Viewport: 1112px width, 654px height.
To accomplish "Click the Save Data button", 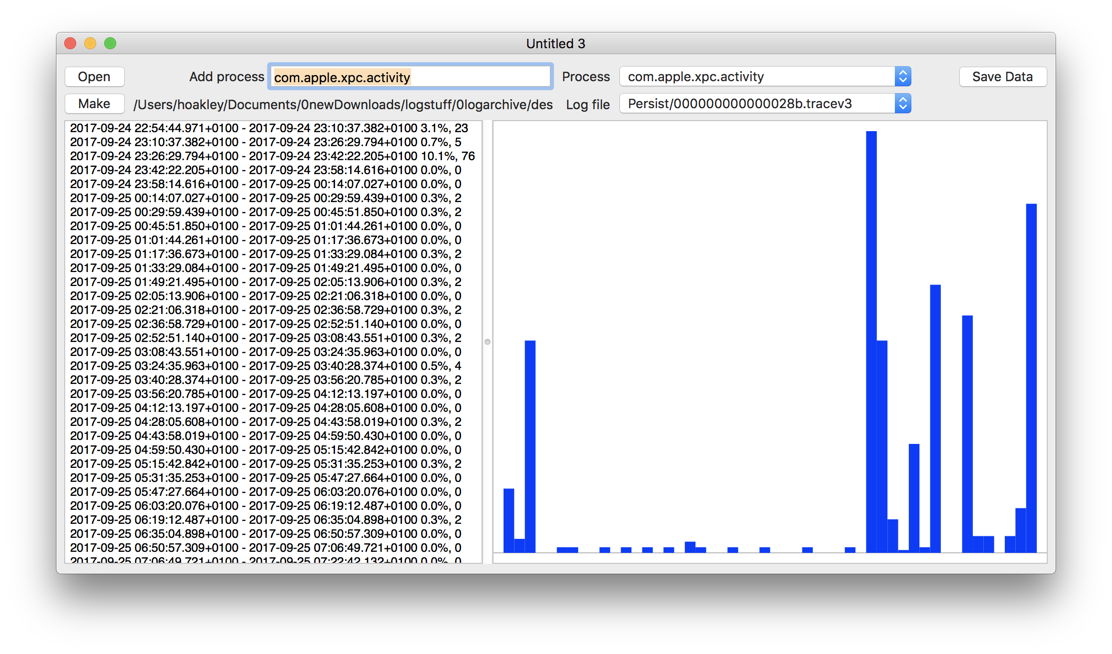I will coord(1002,77).
